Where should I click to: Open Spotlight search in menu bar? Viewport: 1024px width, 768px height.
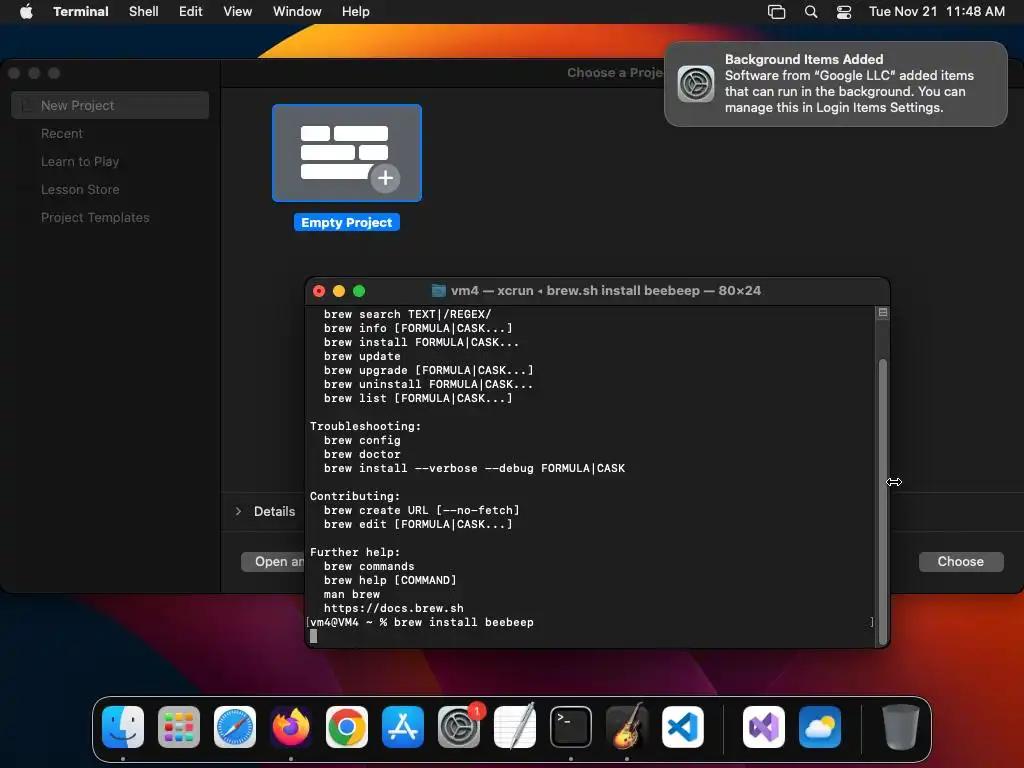click(810, 12)
